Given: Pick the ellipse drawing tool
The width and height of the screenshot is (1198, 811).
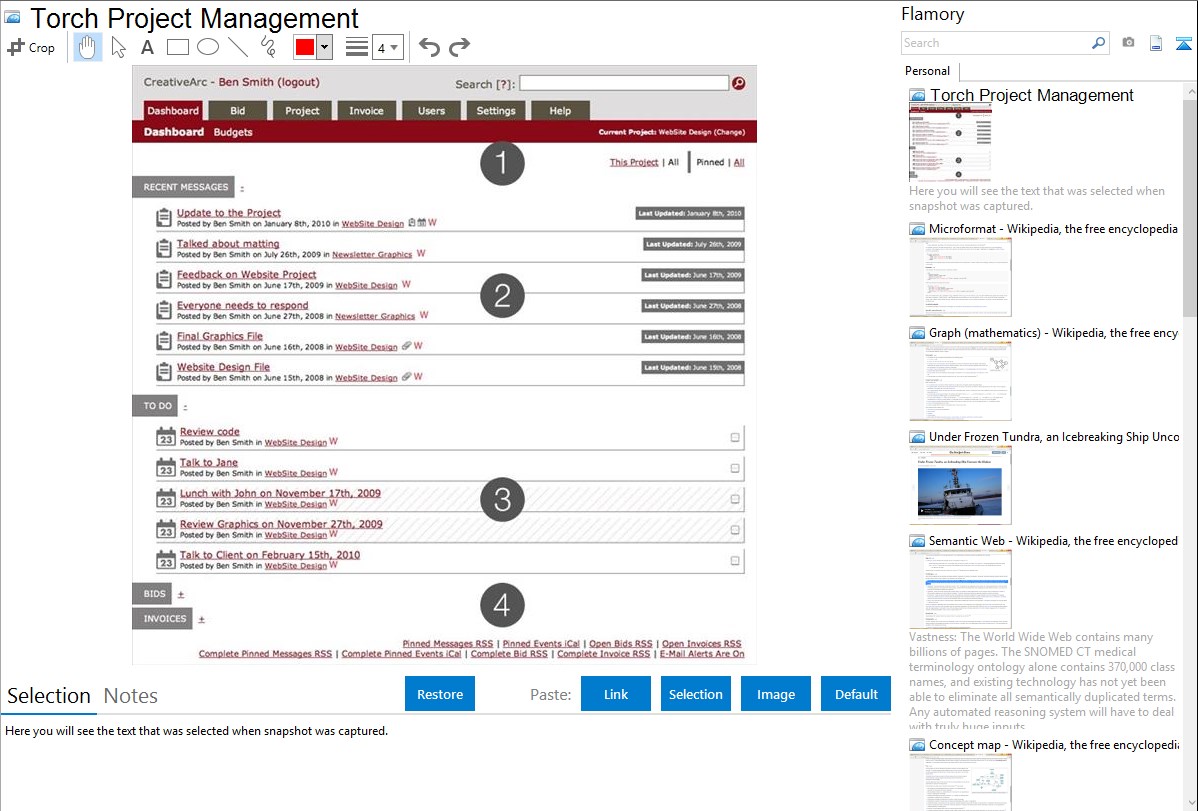Looking at the screenshot, I should [x=208, y=47].
